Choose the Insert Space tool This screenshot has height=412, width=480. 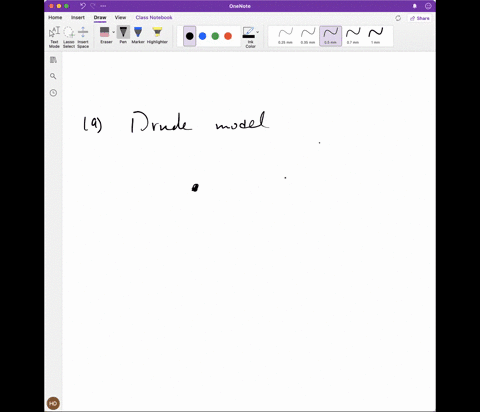point(83,37)
